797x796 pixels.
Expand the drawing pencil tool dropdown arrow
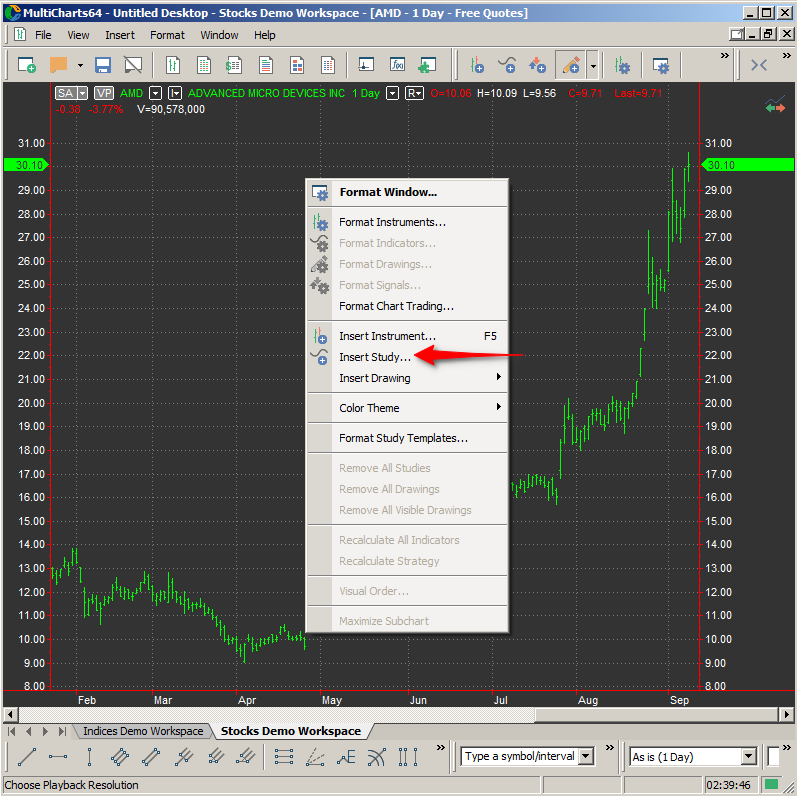(x=593, y=65)
